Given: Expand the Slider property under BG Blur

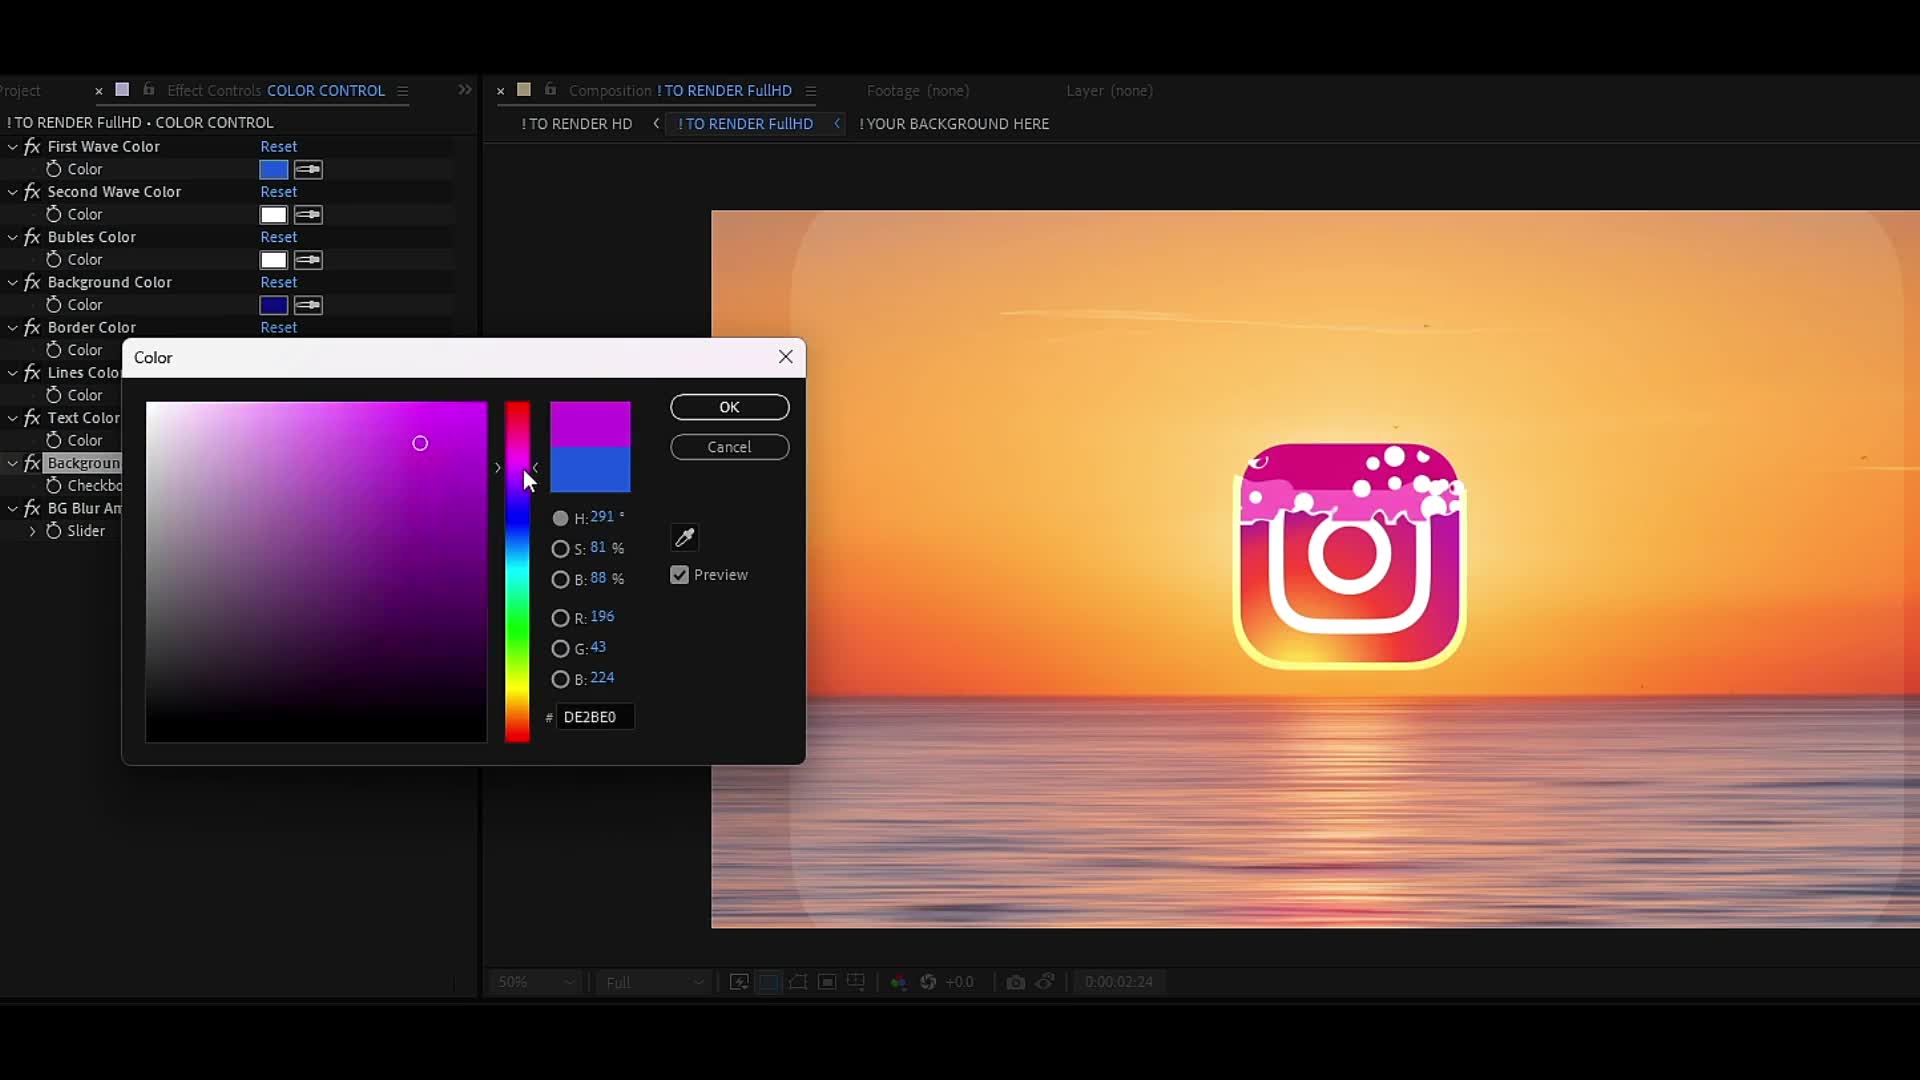Looking at the screenshot, I should pyautogui.click(x=32, y=531).
